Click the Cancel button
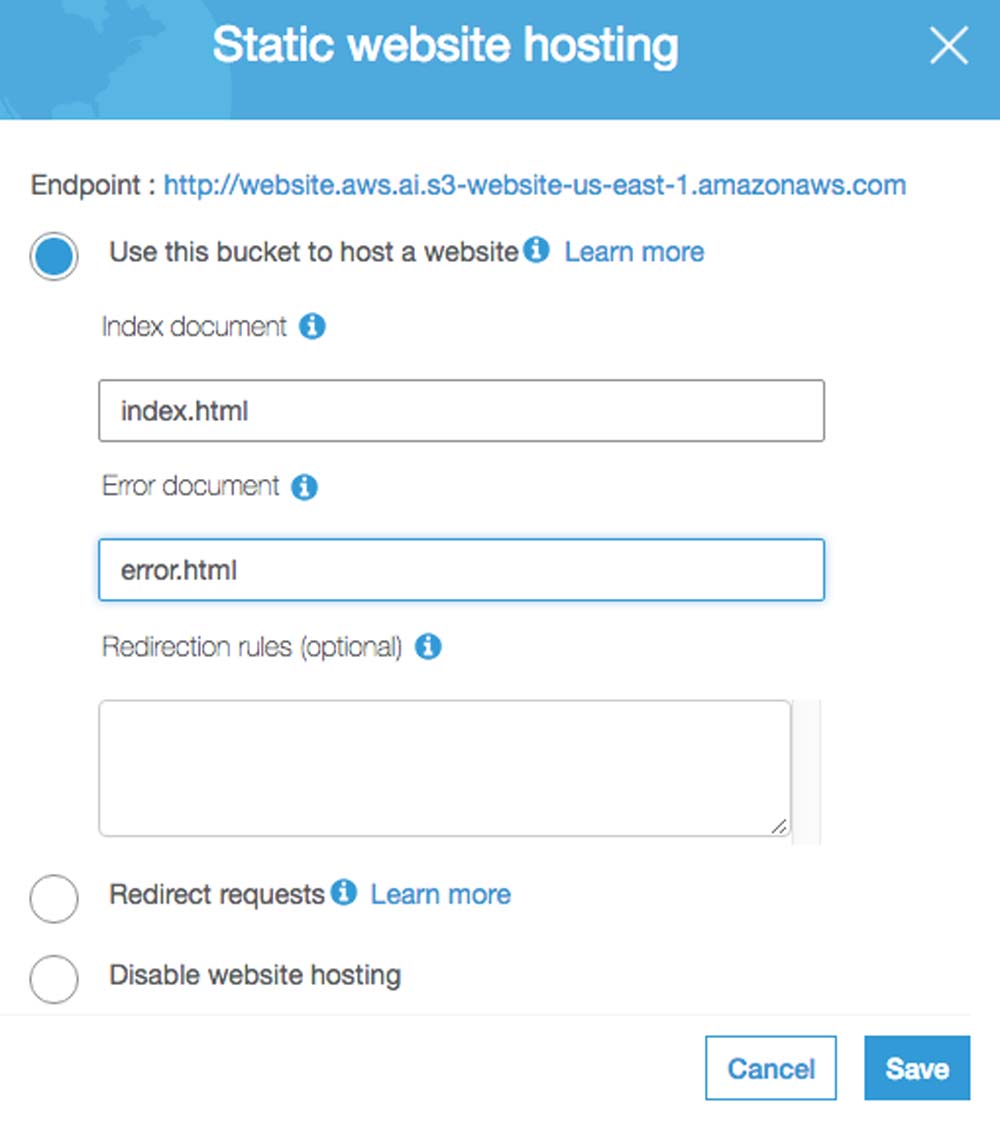Screen dimensions: 1000x1122 (x=770, y=1068)
